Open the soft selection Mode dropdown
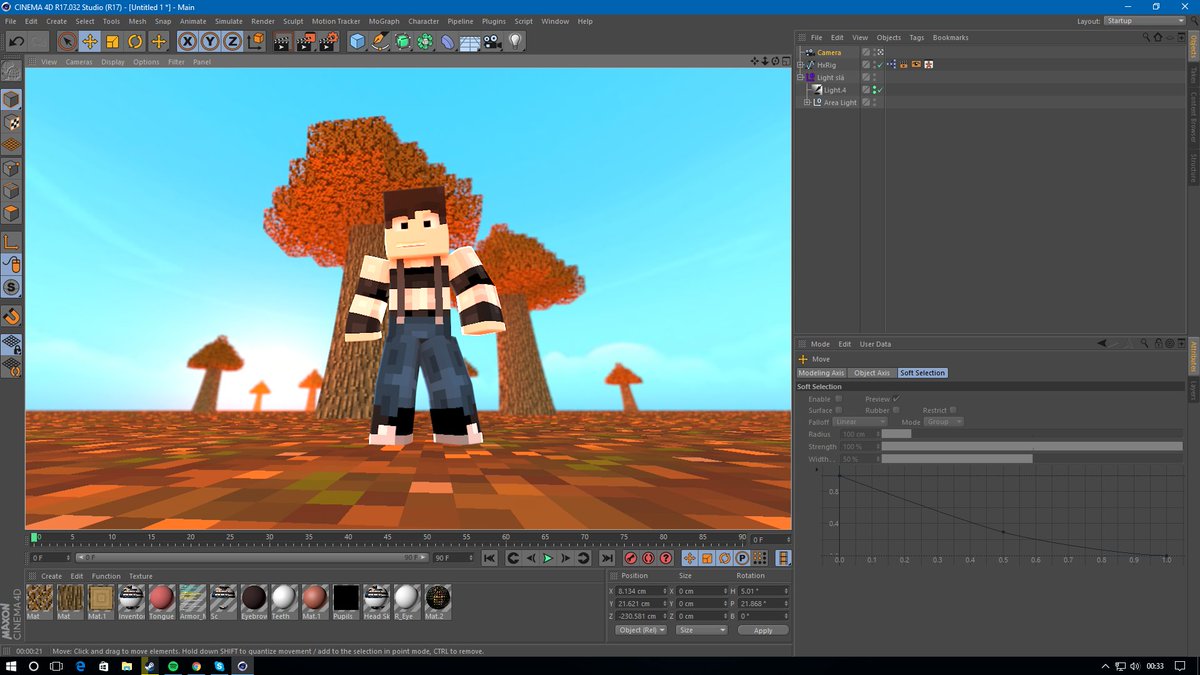Viewport: 1200px width, 675px height. 944,422
